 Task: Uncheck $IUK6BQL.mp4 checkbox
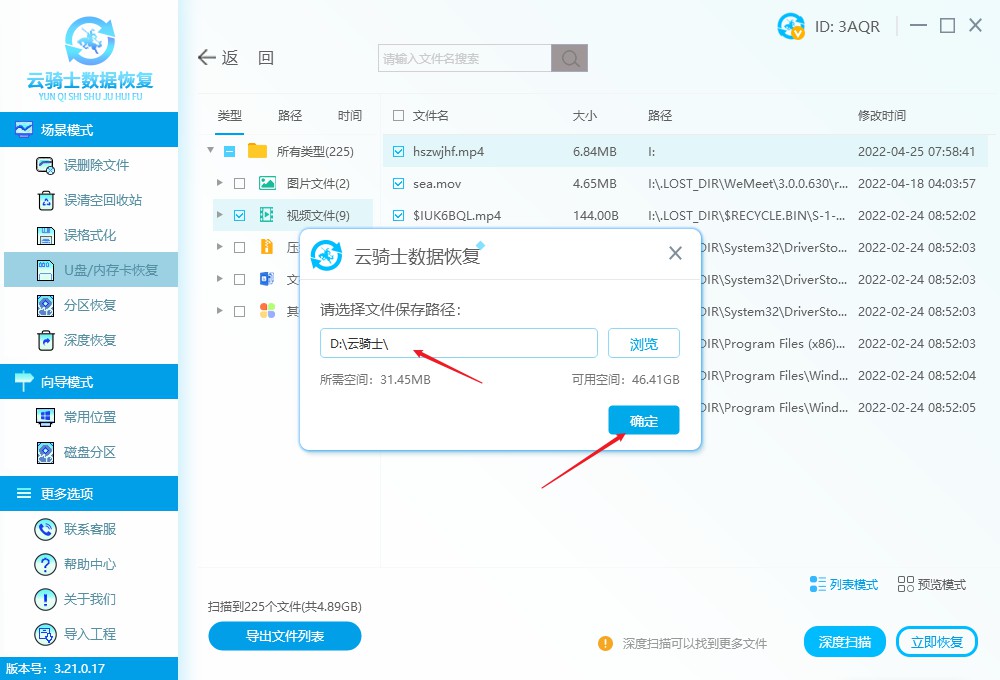click(399, 216)
